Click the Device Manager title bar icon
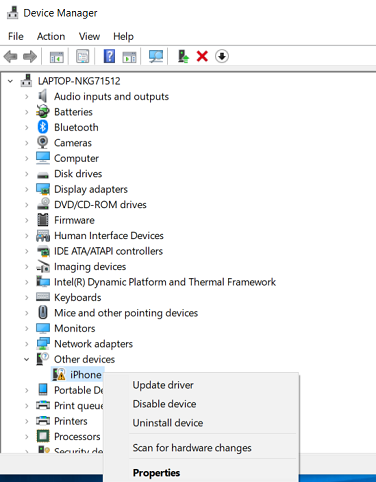This screenshot has height=482, width=376. click(x=13, y=12)
